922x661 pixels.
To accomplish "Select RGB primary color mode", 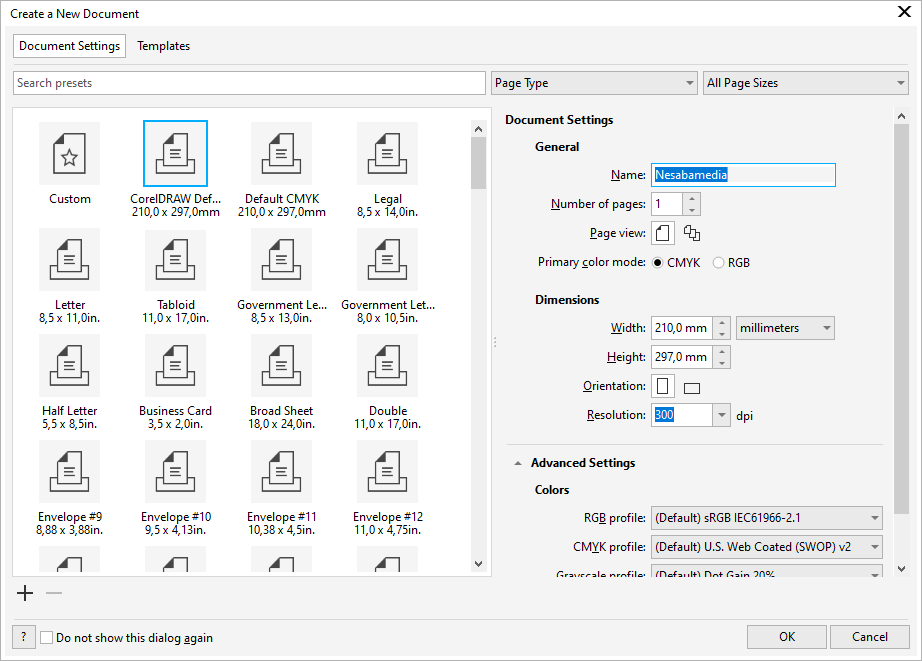I will (719, 263).
